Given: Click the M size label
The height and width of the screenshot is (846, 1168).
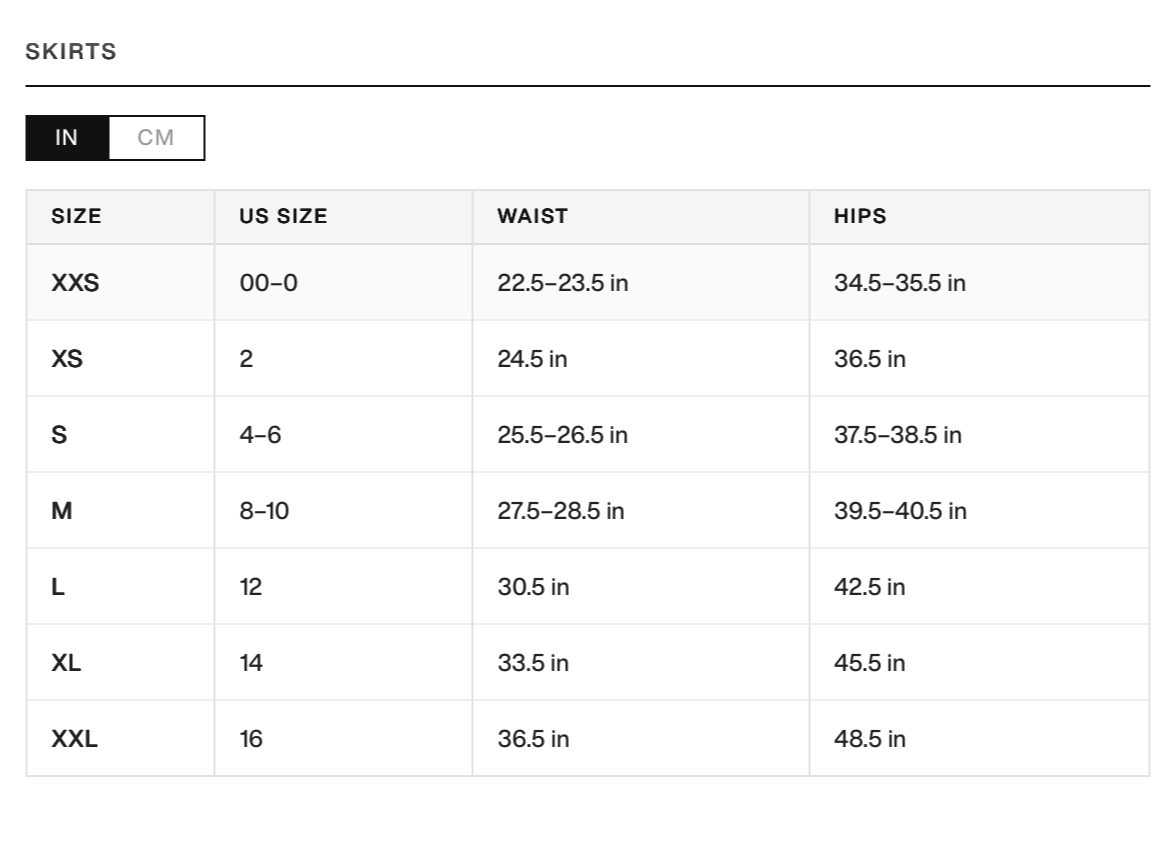Looking at the screenshot, I should (x=62, y=511).
